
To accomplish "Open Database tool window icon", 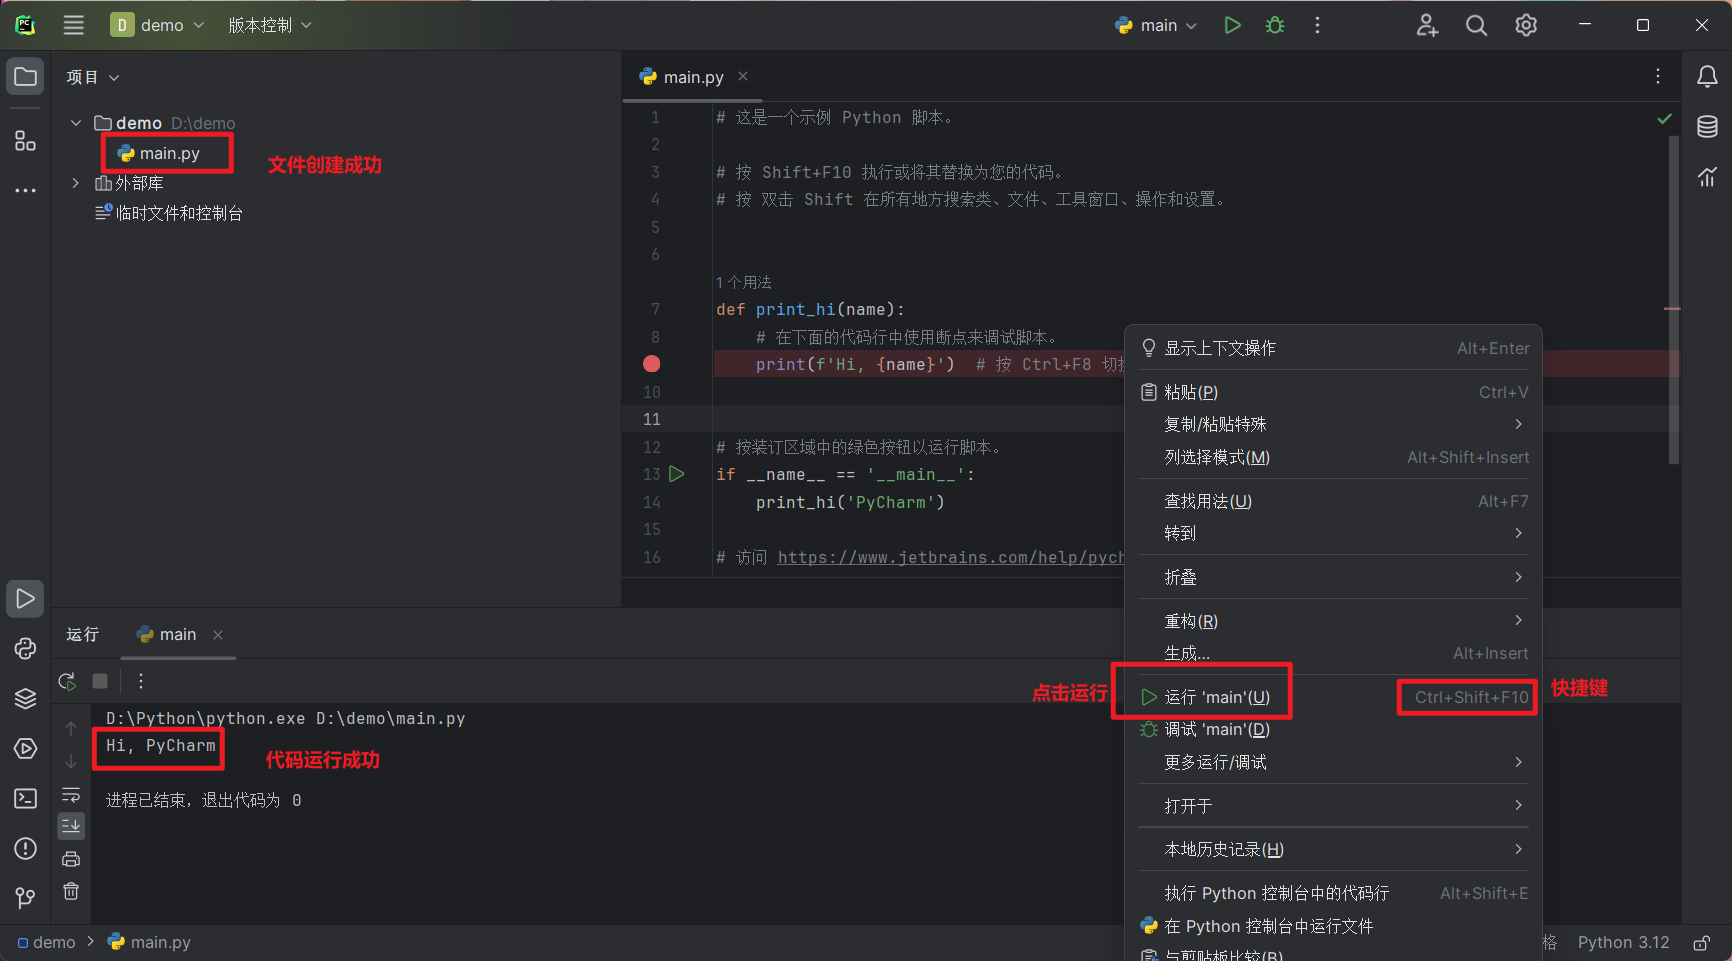I will coord(1707,127).
